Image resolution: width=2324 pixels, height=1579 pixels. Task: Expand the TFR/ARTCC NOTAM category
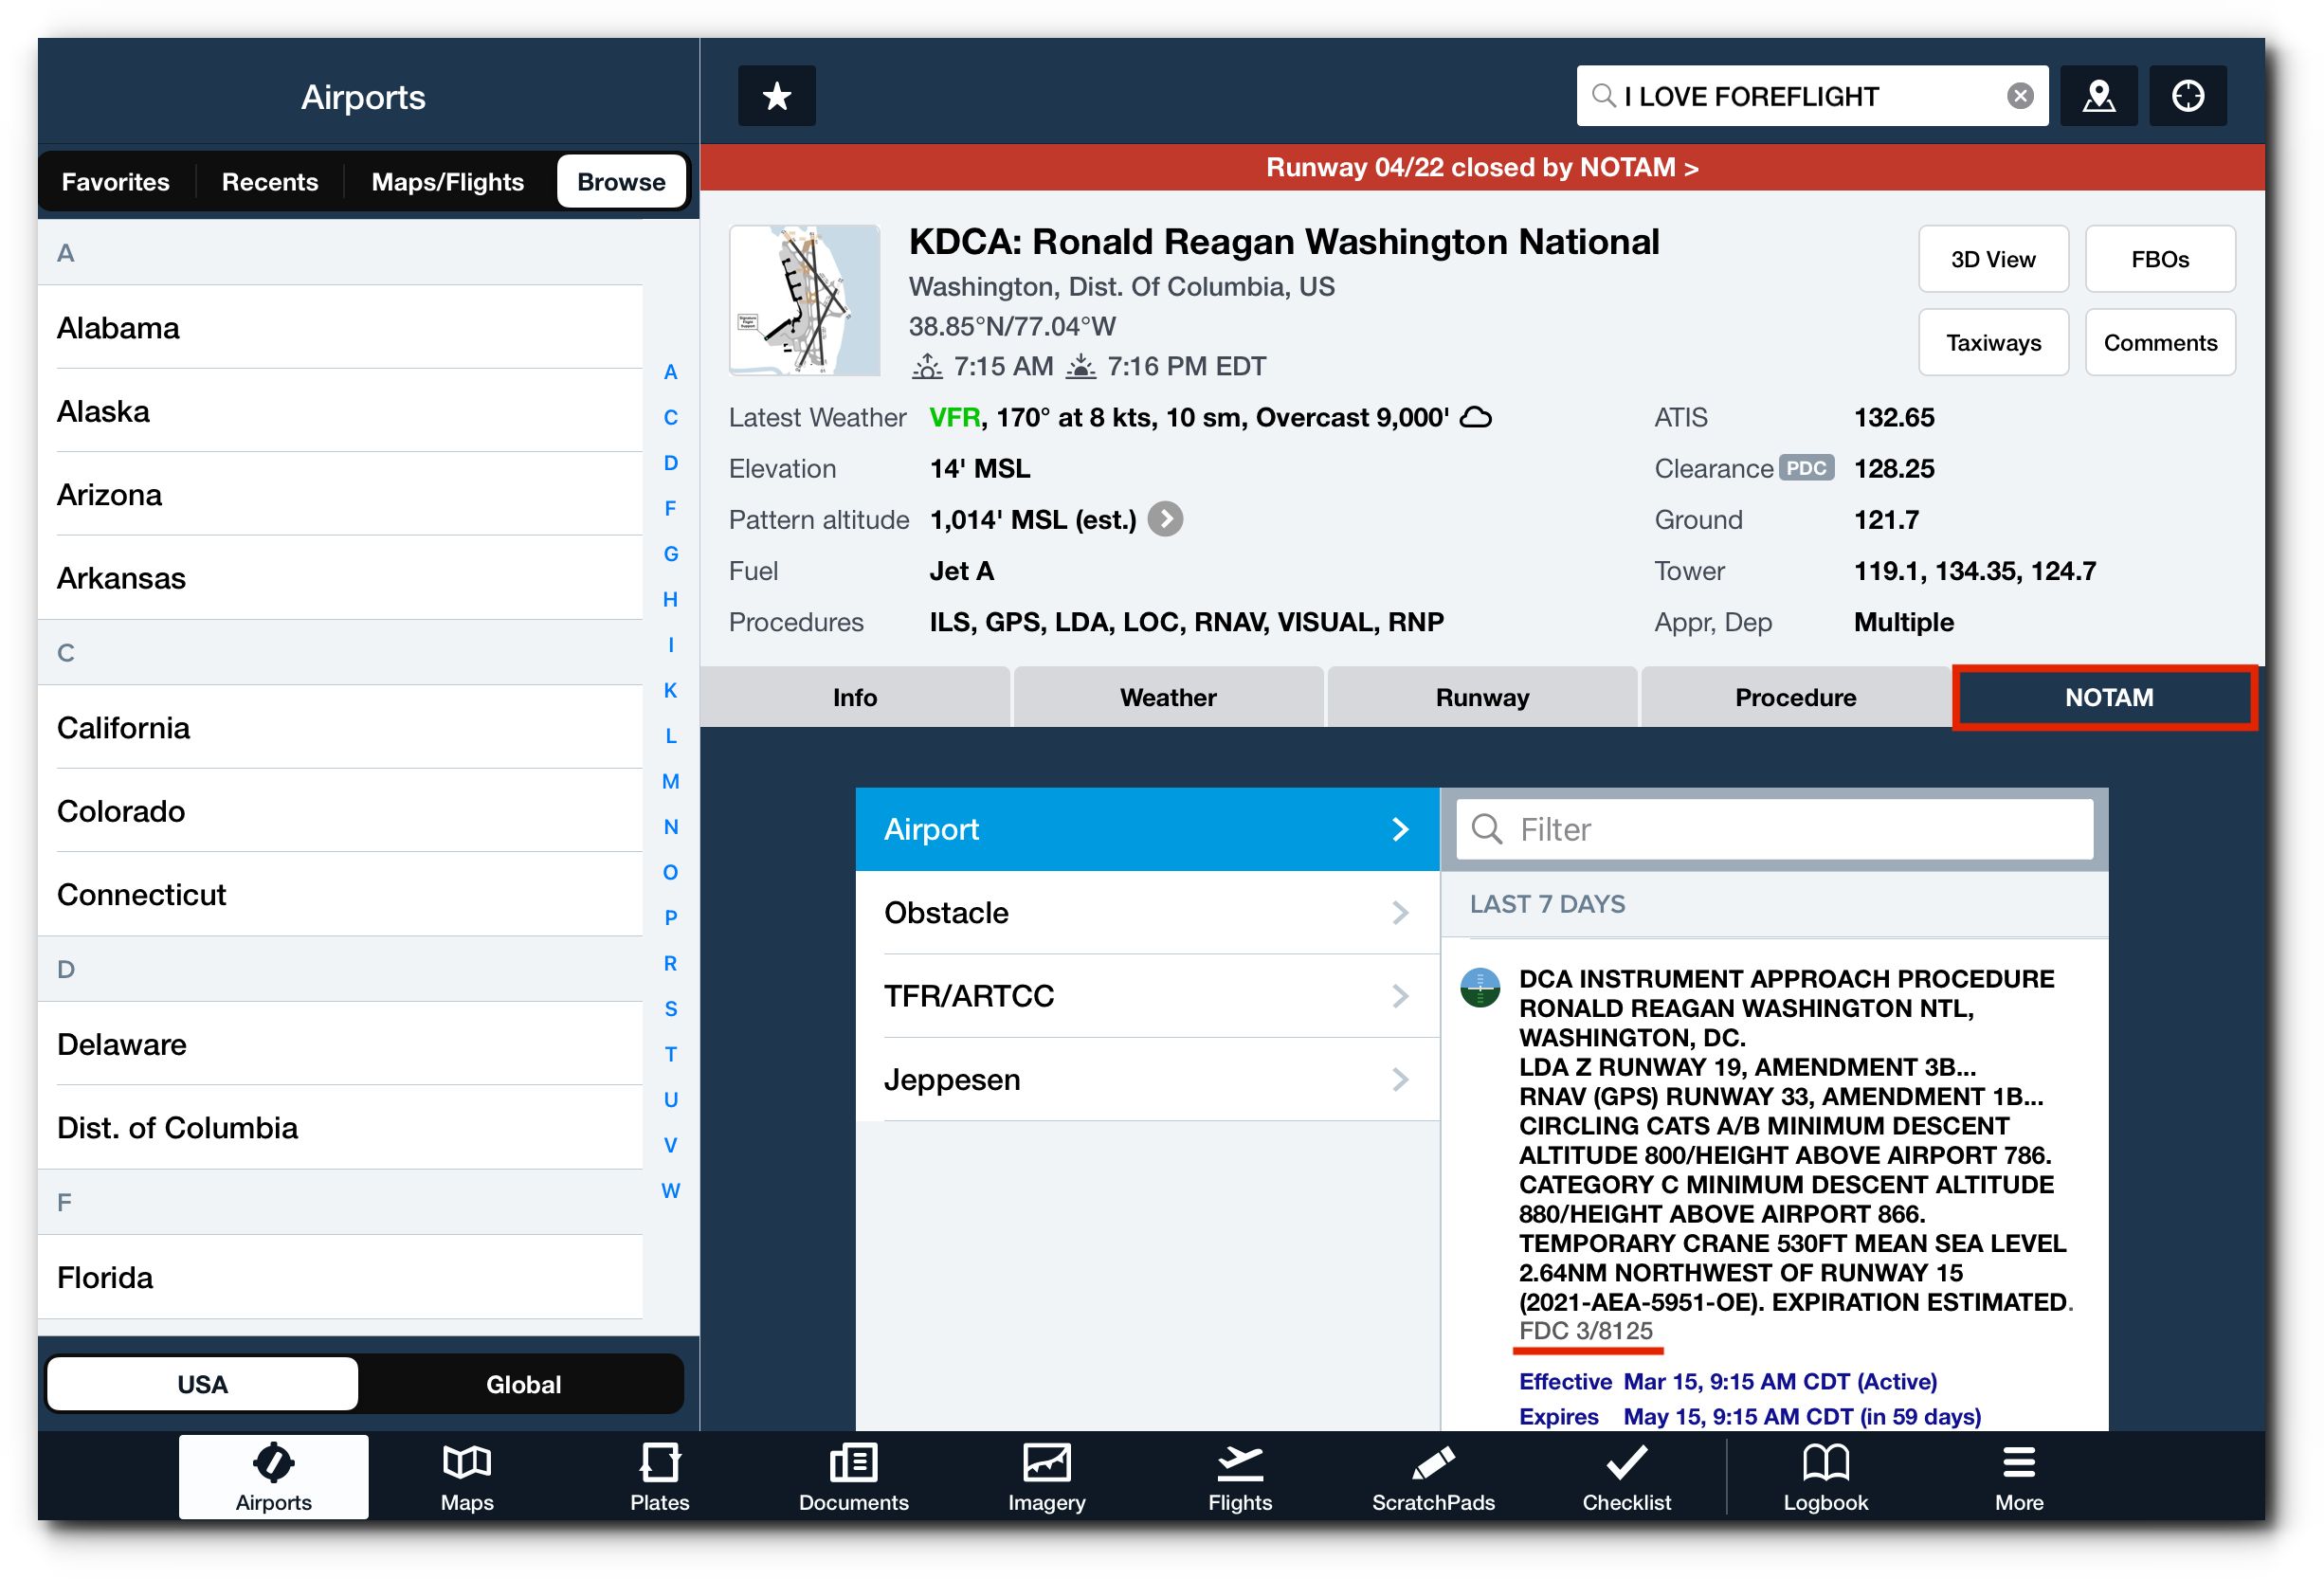coord(1147,996)
